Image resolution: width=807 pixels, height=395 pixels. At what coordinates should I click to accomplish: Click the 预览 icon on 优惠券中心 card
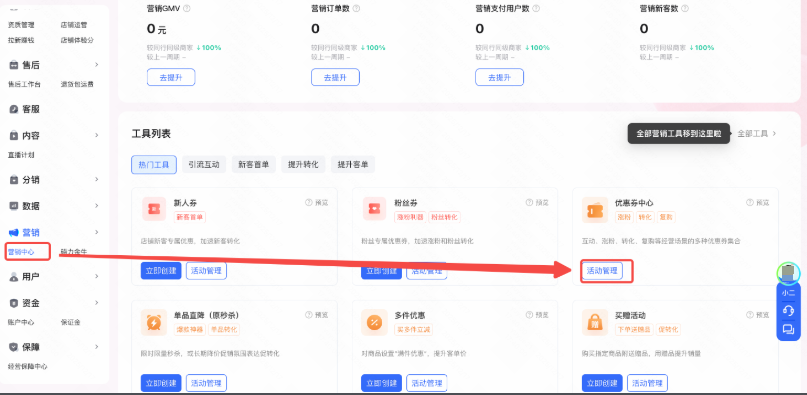(x=750, y=202)
